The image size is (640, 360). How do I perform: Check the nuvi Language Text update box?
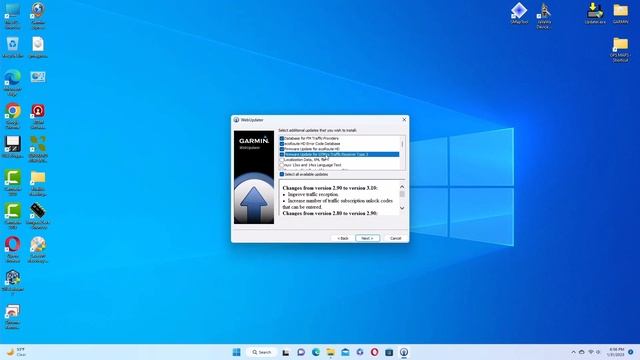coord(282,165)
